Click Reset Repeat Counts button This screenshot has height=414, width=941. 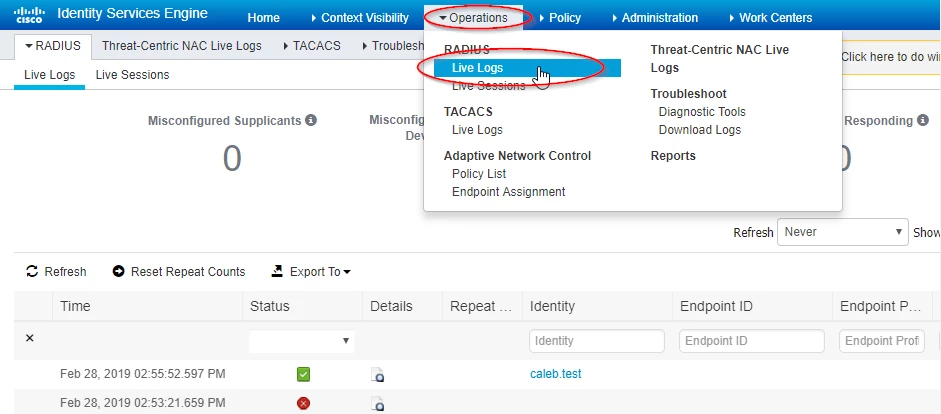point(179,271)
